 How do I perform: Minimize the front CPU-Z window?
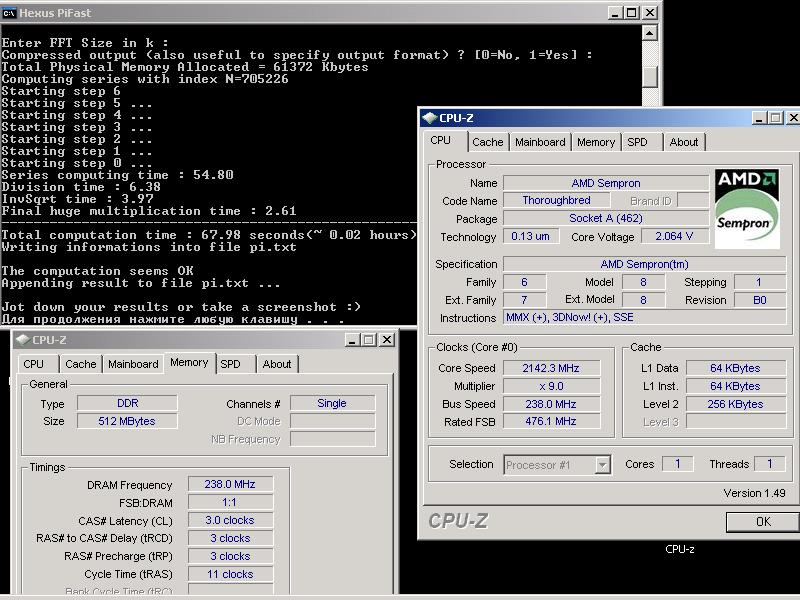[x=759, y=118]
